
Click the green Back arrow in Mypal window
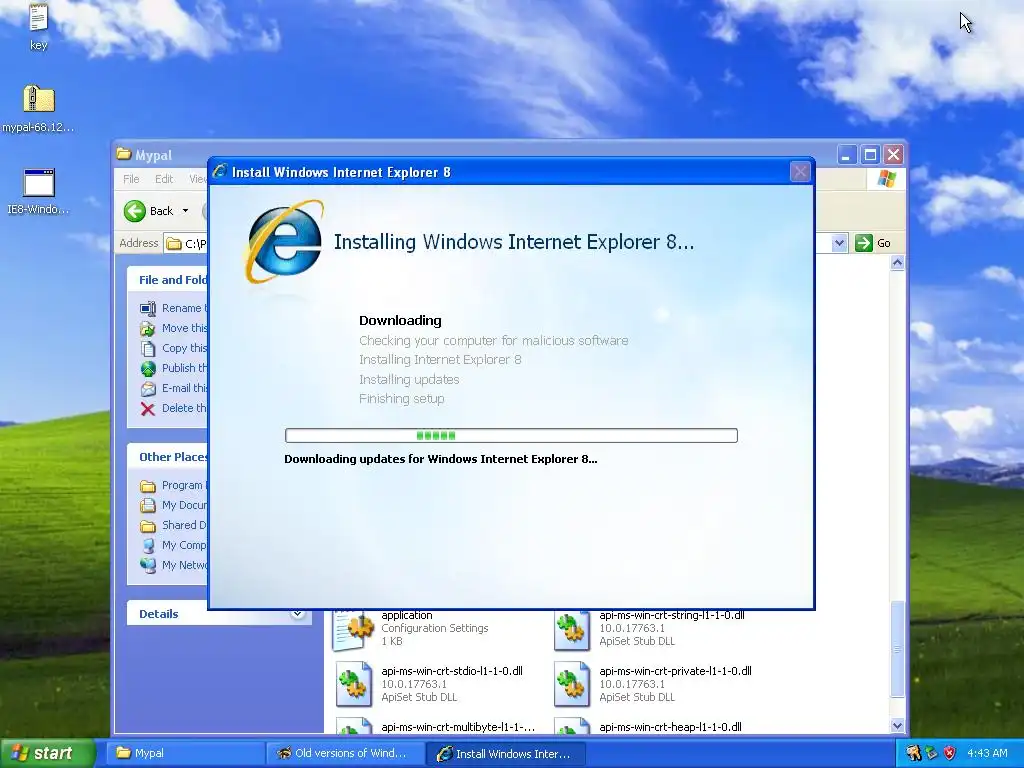[x=135, y=210]
